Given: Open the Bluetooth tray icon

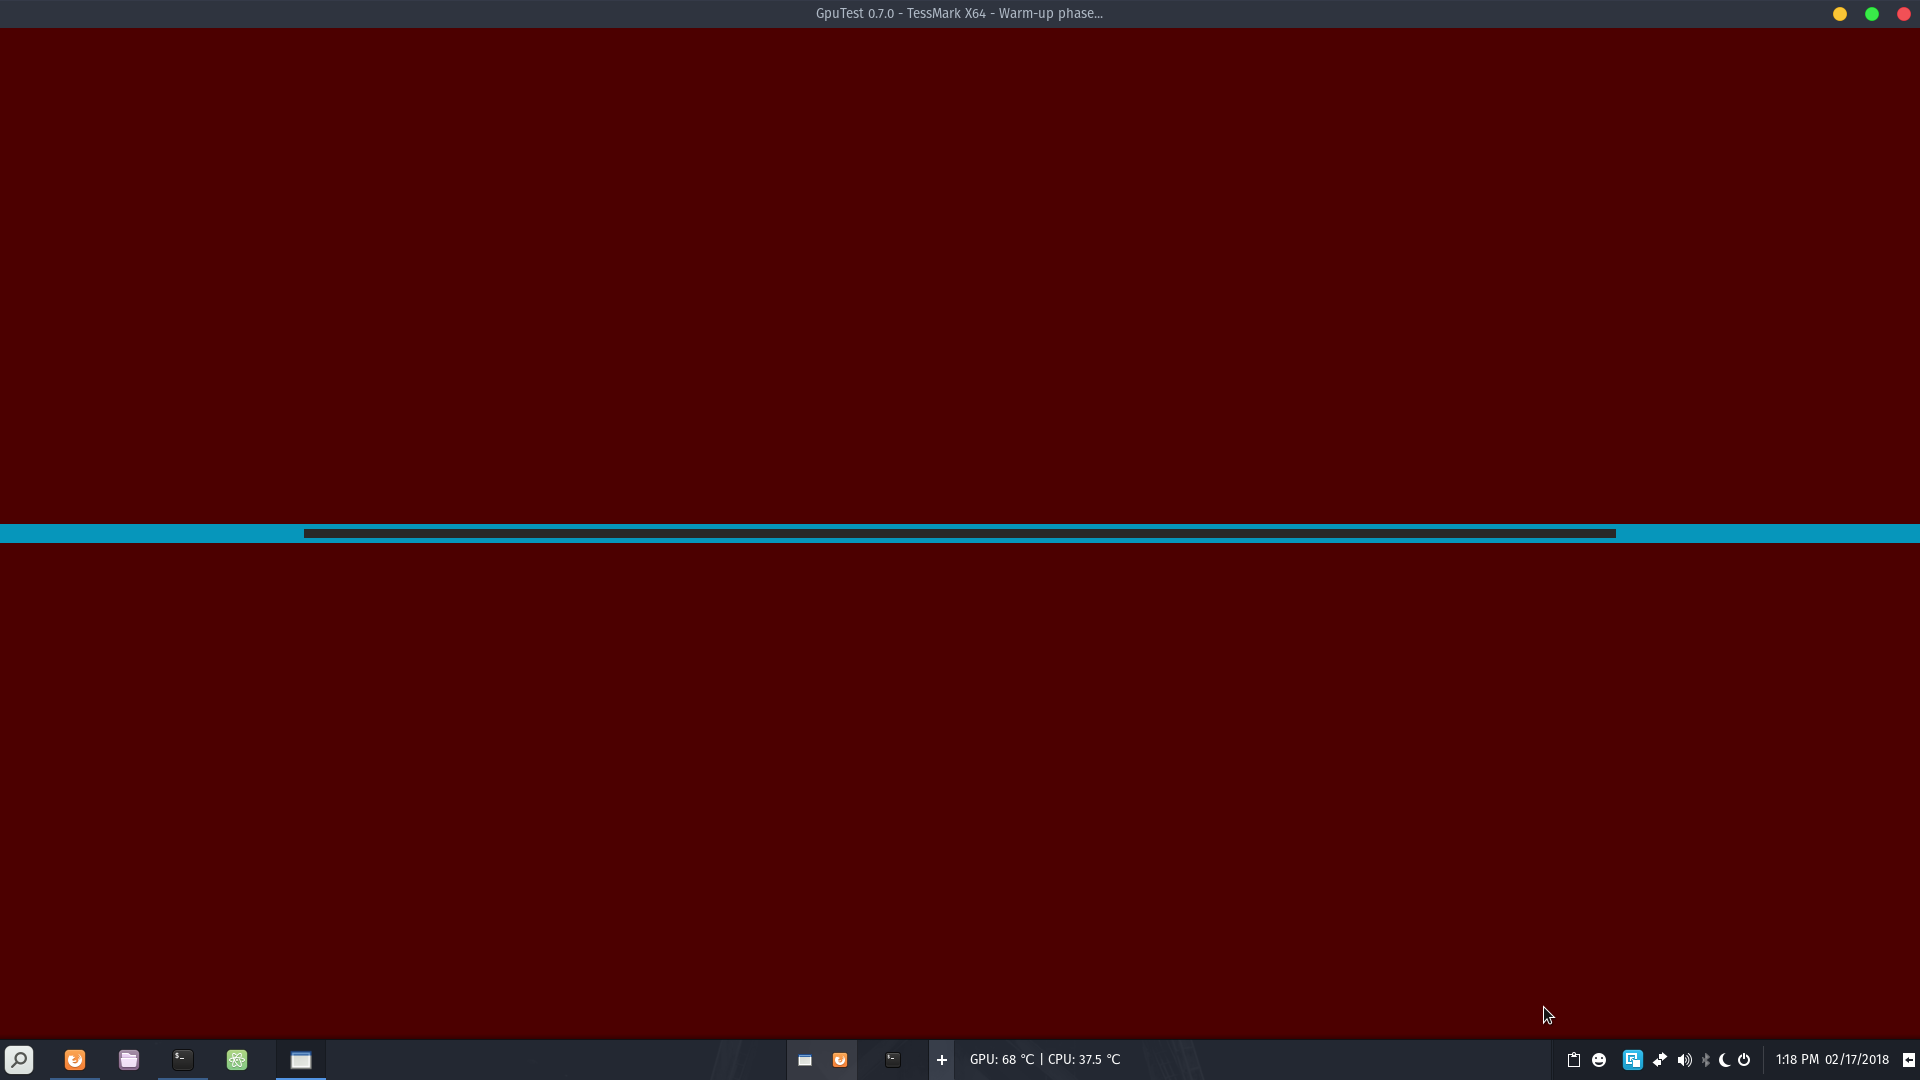Looking at the screenshot, I should pos(1706,1060).
